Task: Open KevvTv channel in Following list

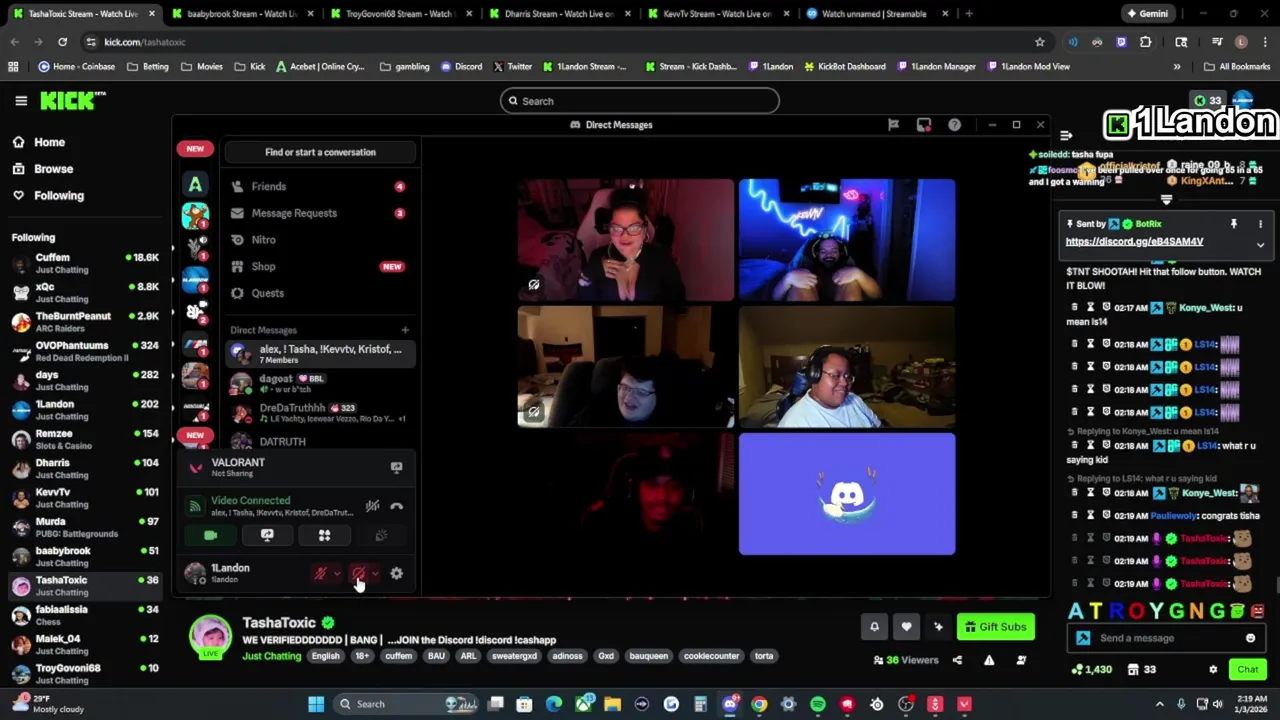Action: pyautogui.click(x=85, y=497)
